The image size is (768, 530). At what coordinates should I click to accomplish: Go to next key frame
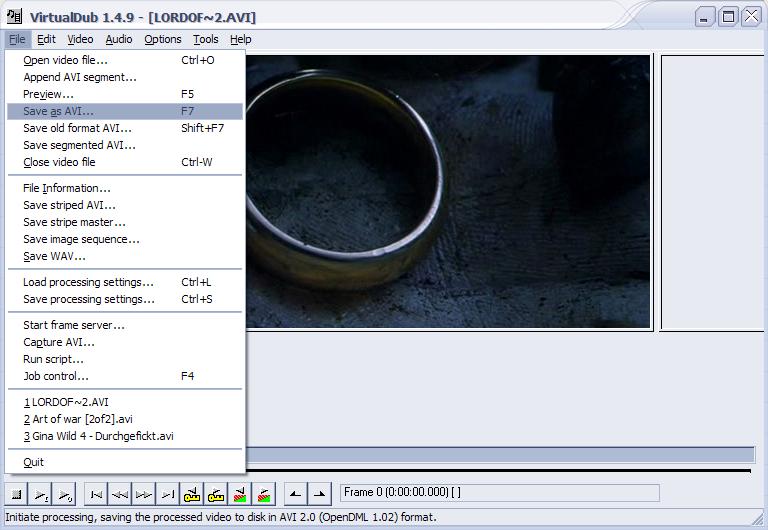(x=216, y=495)
